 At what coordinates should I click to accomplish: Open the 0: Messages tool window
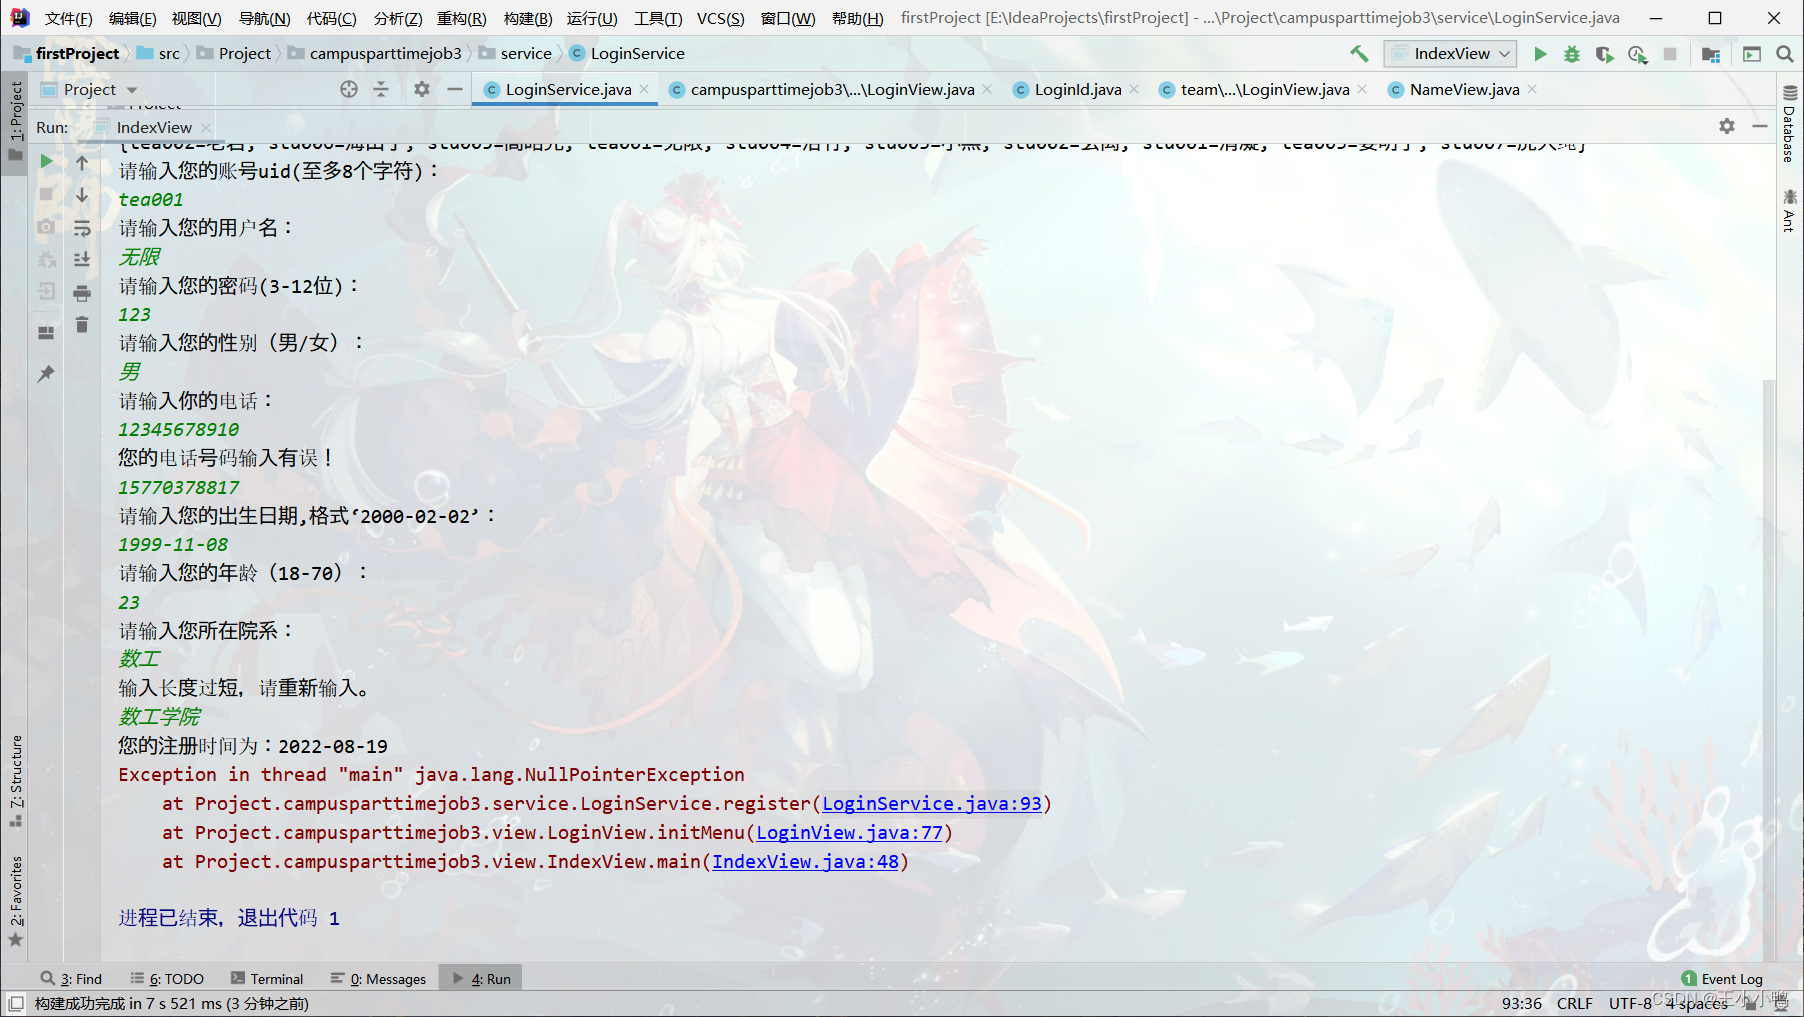click(379, 979)
